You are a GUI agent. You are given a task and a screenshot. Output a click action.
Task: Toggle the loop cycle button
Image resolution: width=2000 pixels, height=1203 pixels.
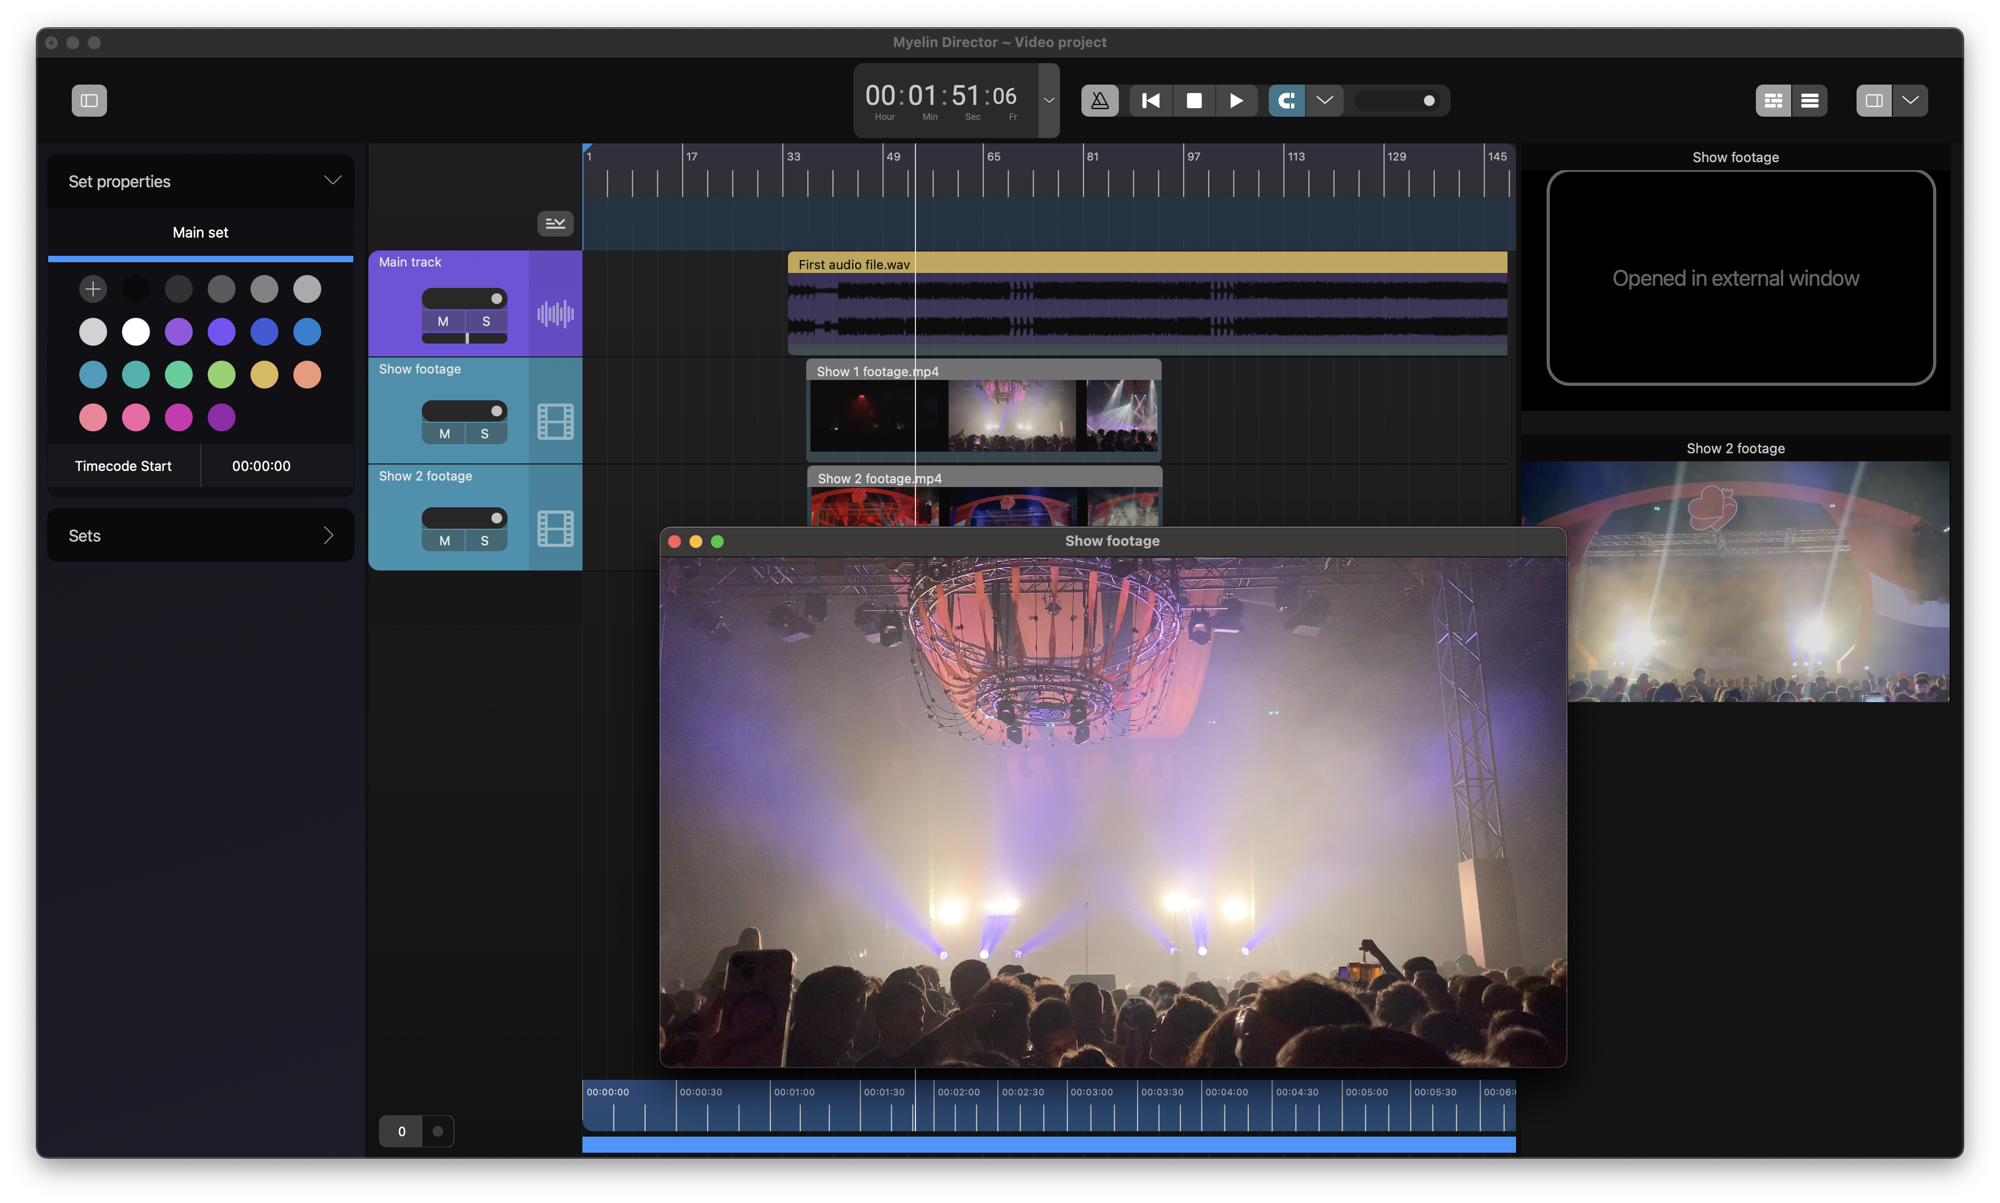(1286, 100)
